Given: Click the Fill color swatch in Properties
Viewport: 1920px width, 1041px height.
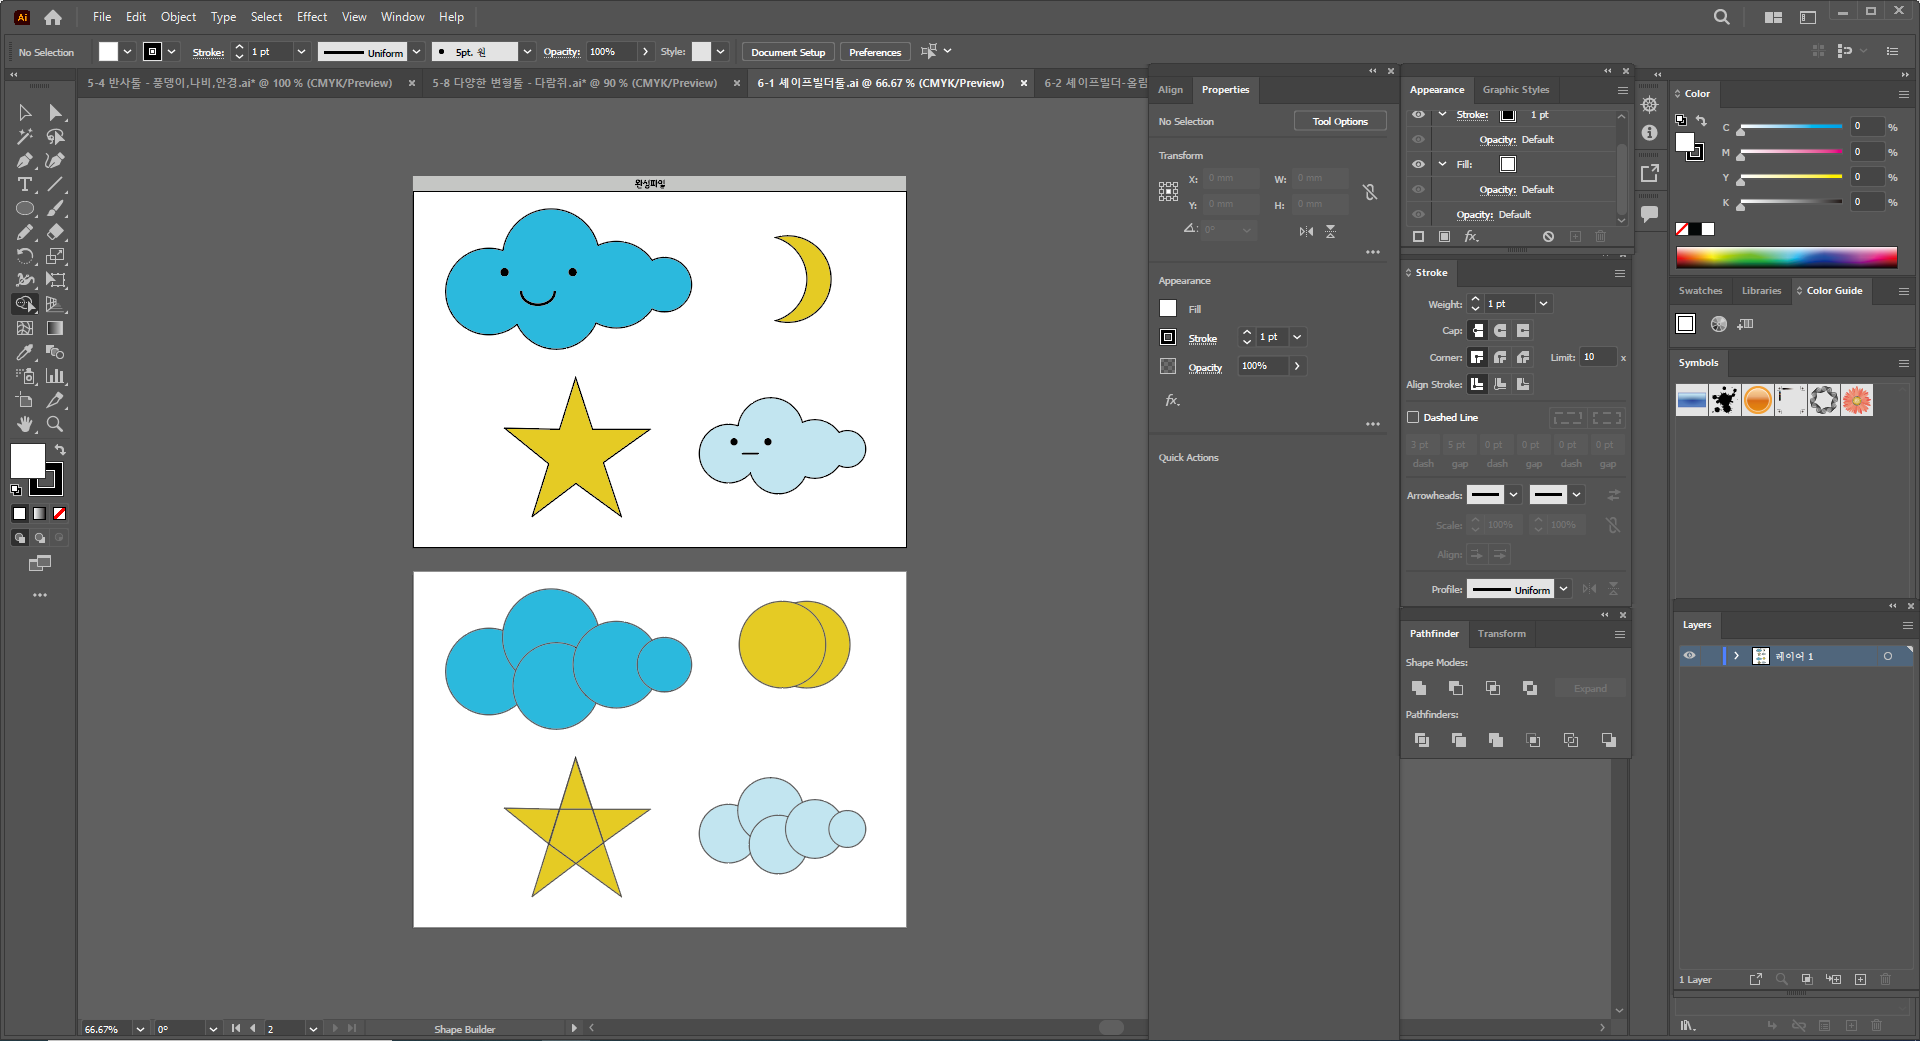Looking at the screenshot, I should point(1168,309).
